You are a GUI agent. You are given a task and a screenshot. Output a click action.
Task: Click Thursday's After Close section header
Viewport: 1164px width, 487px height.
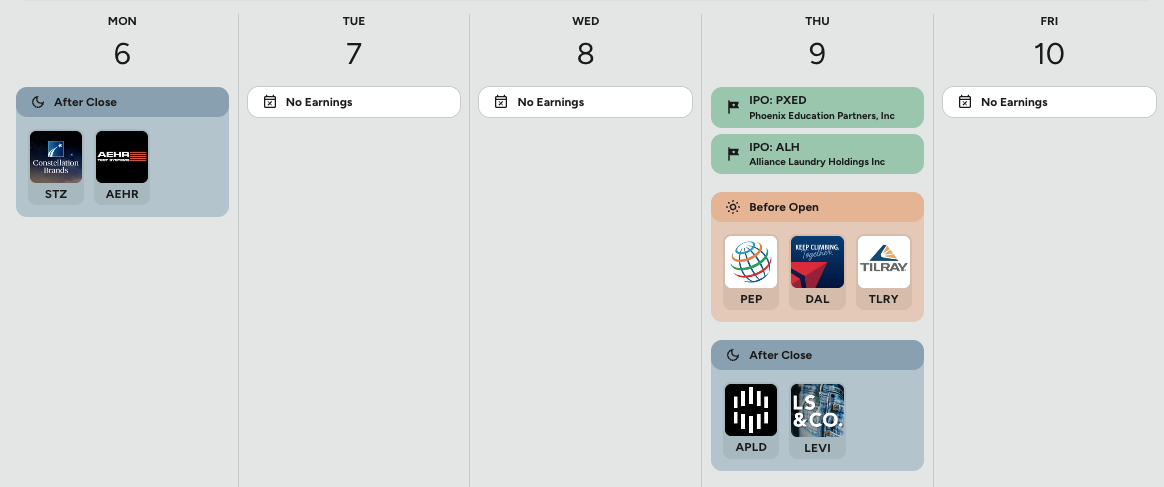[817, 355]
